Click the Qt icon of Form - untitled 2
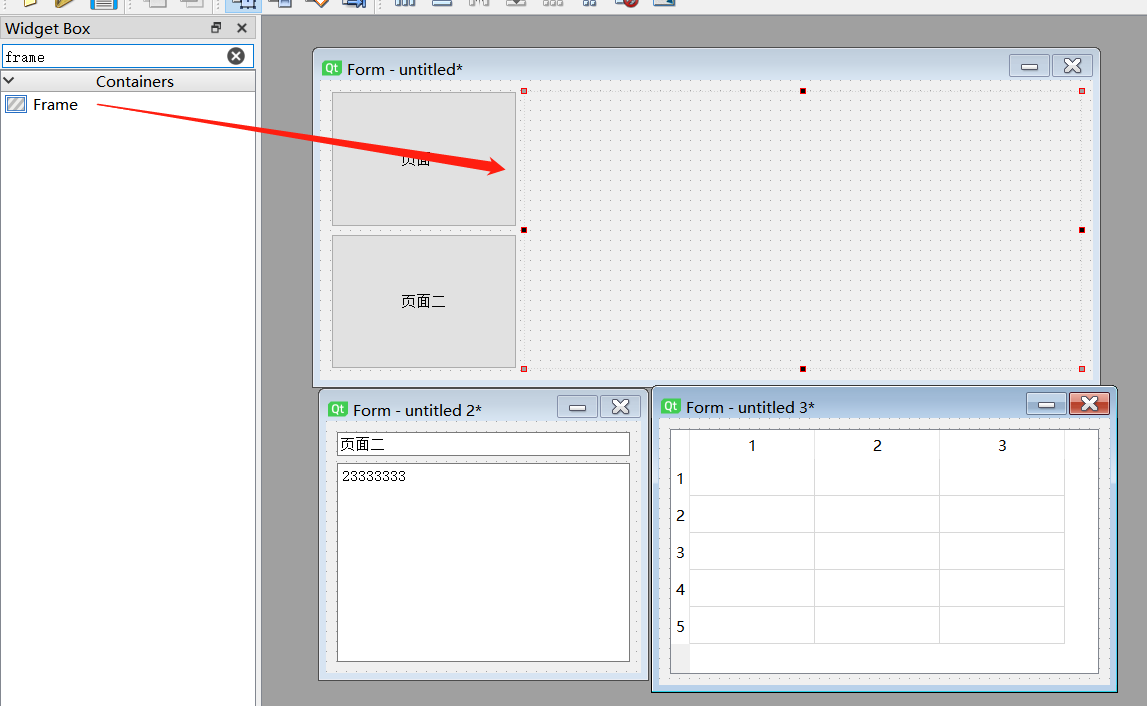Image resolution: width=1147 pixels, height=706 pixels. pos(337,409)
